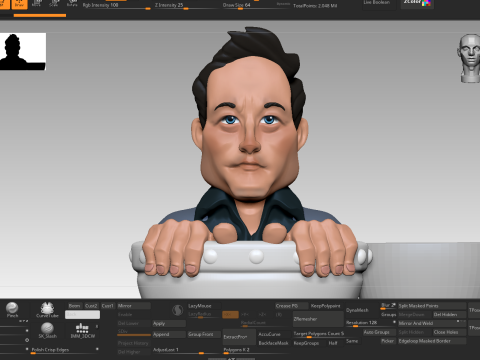Click the Append button
The height and width of the screenshot is (360, 480).
click(169, 334)
